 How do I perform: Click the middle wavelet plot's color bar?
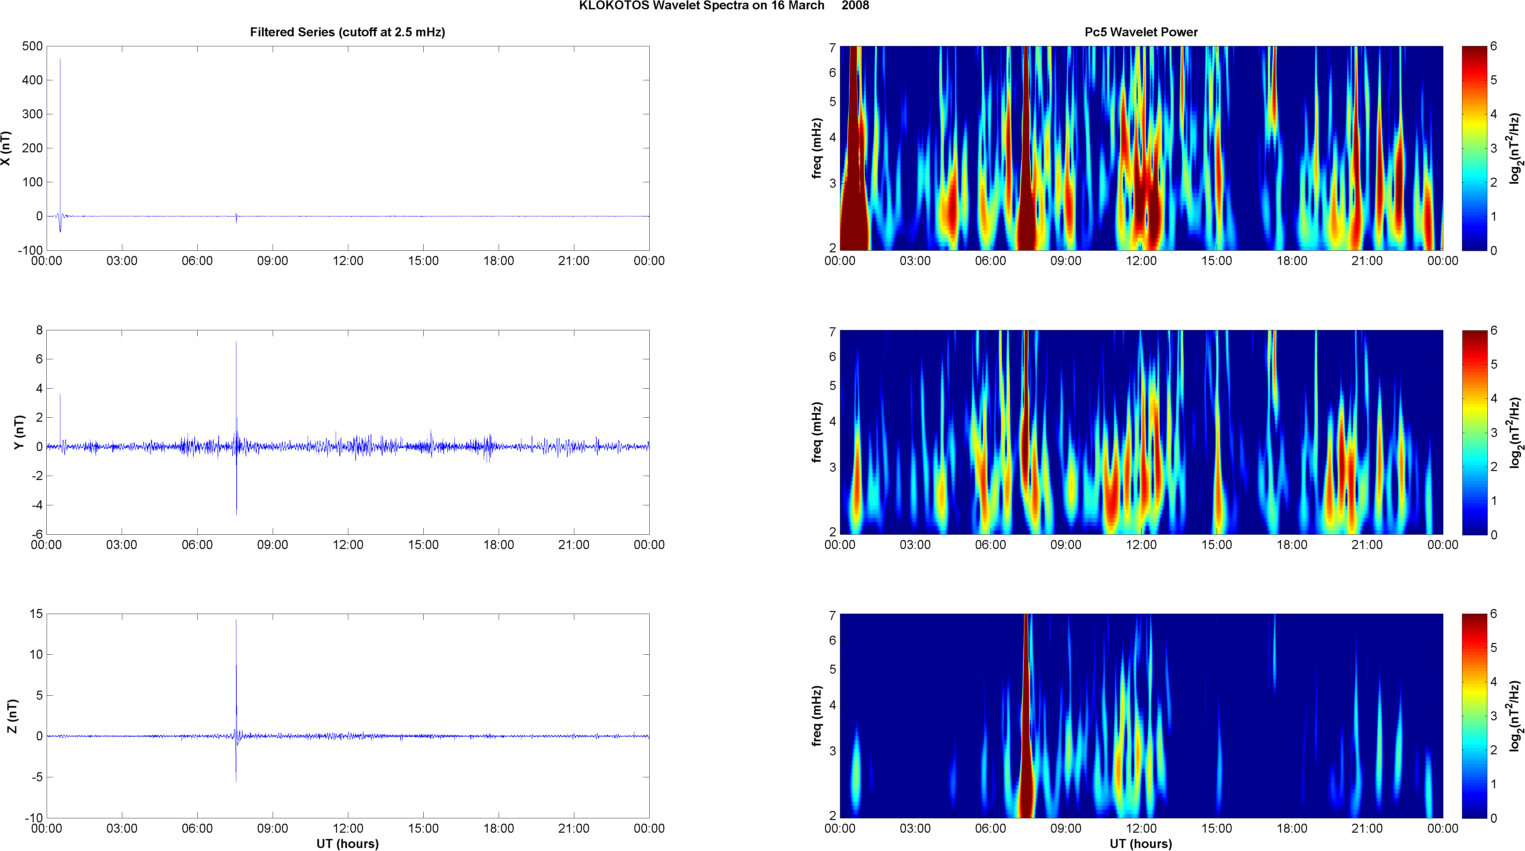pos(1475,432)
